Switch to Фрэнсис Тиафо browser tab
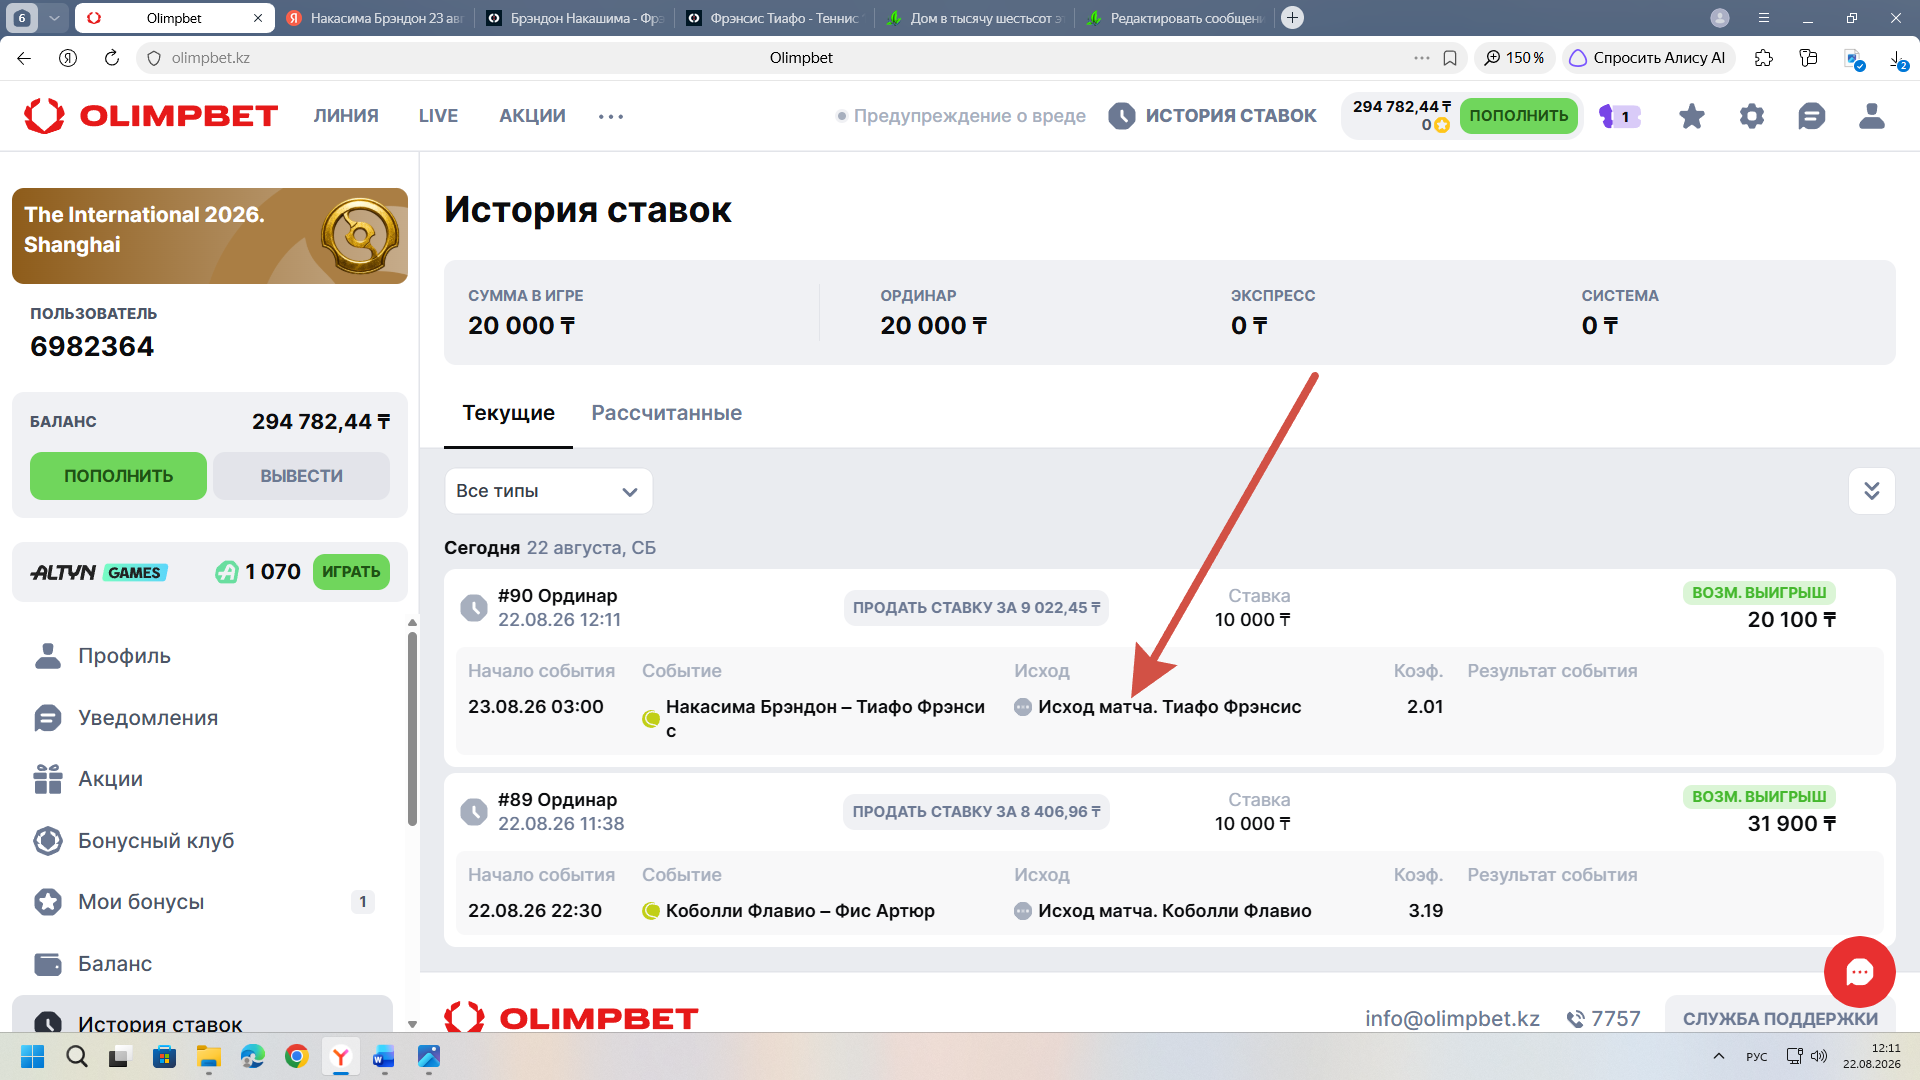The width and height of the screenshot is (1920, 1080). 774,18
